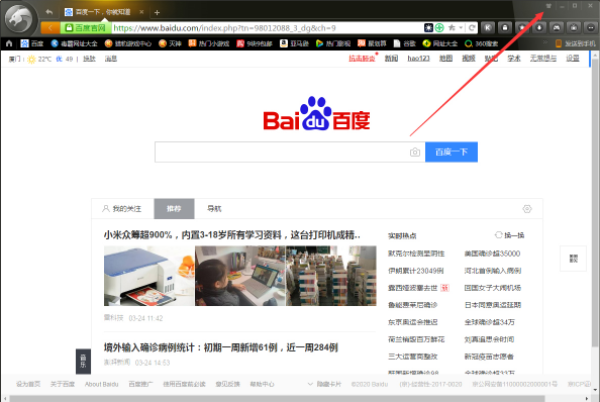Screen dimensions: 600x402
Task: Open the skin shirt icon in title bar
Action: point(548,6)
